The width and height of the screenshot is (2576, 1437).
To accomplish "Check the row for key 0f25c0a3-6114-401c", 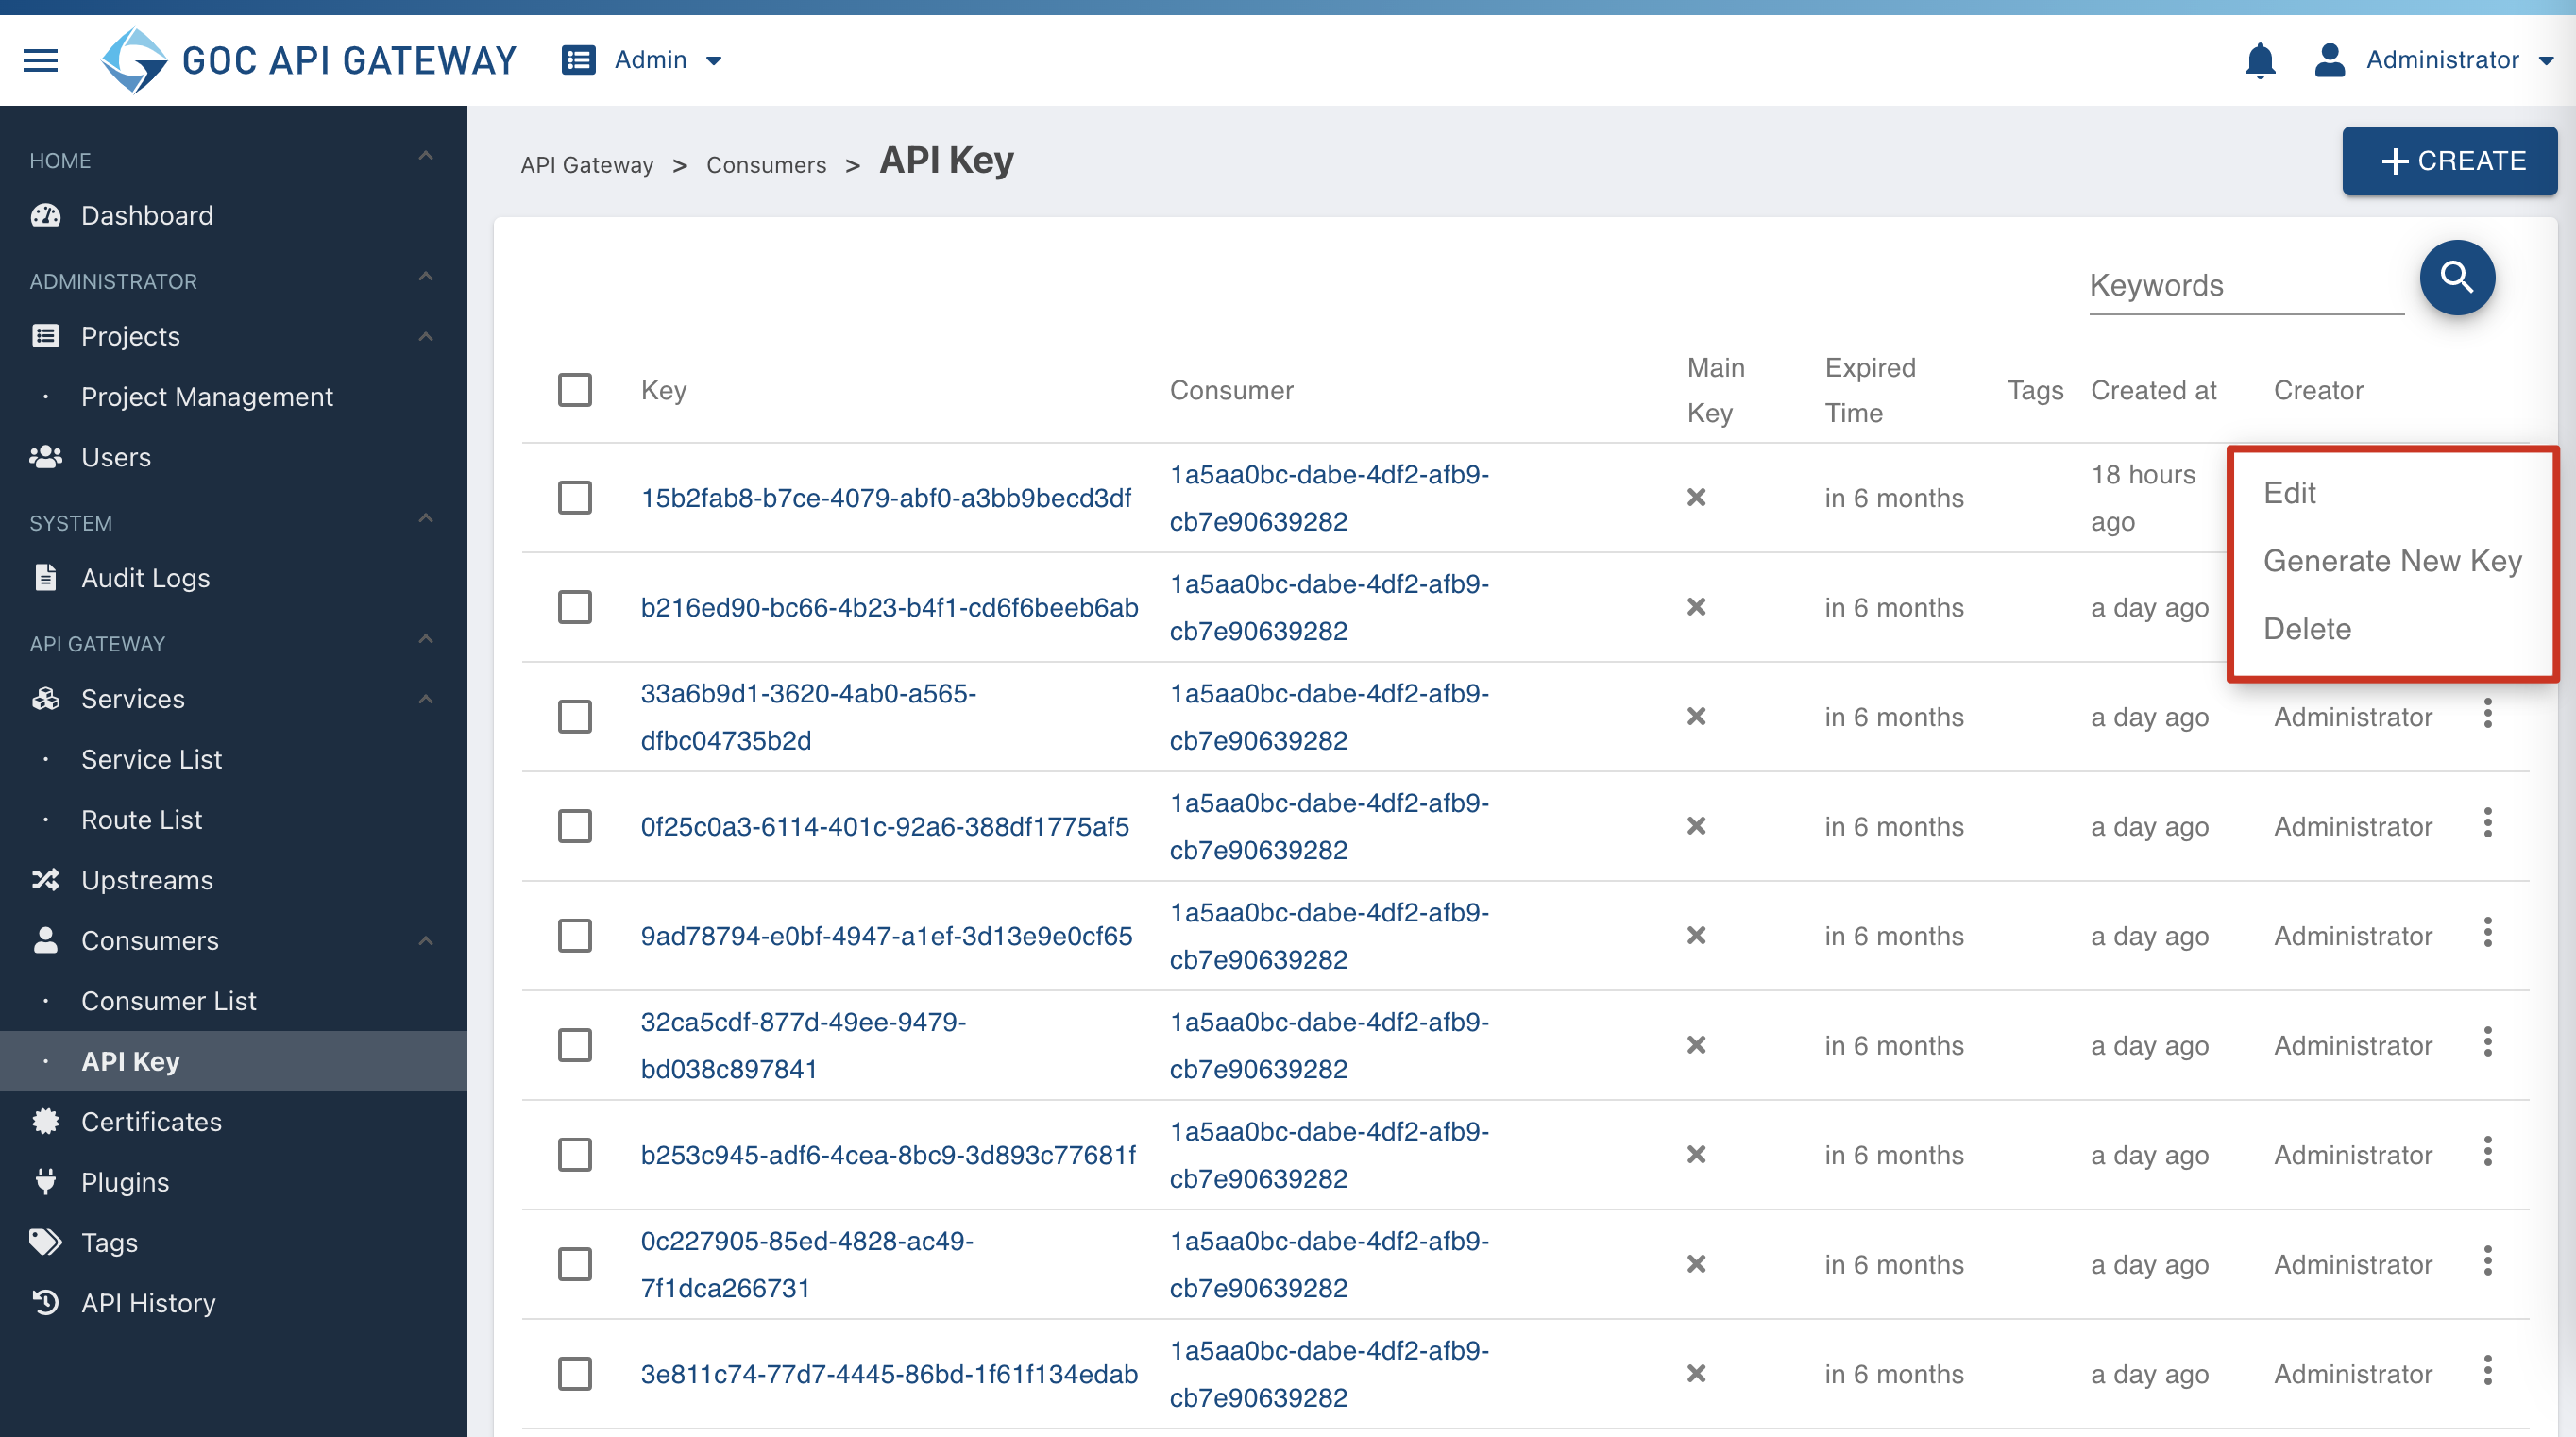I will pyautogui.click(x=575, y=826).
